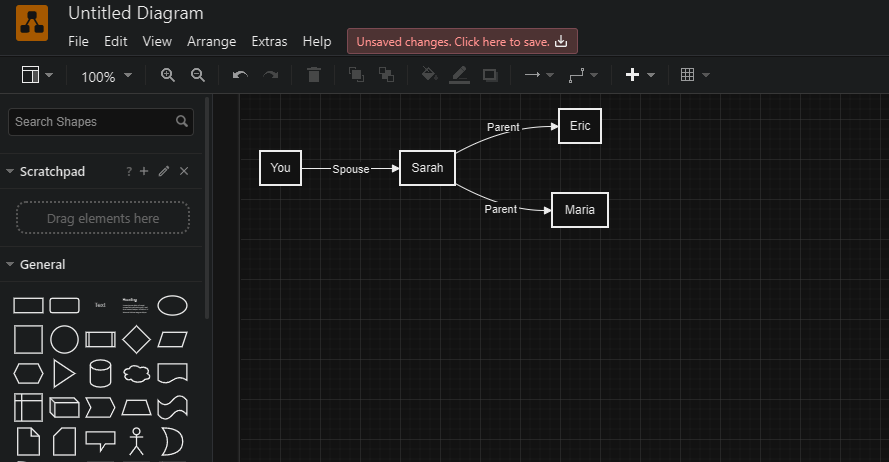
Task: Open the Waypoints style dropdown
Action: (x=582, y=75)
